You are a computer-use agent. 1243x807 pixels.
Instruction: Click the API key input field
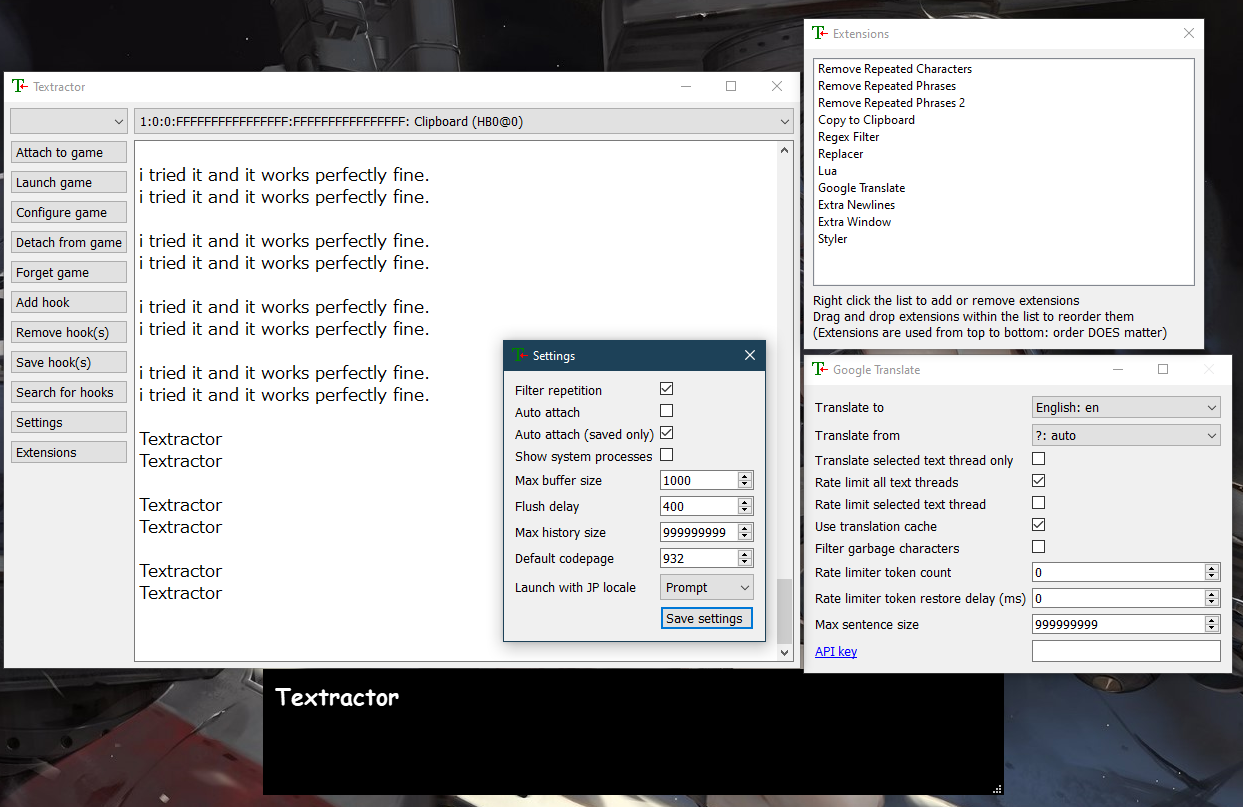(x=1126, y=651)
